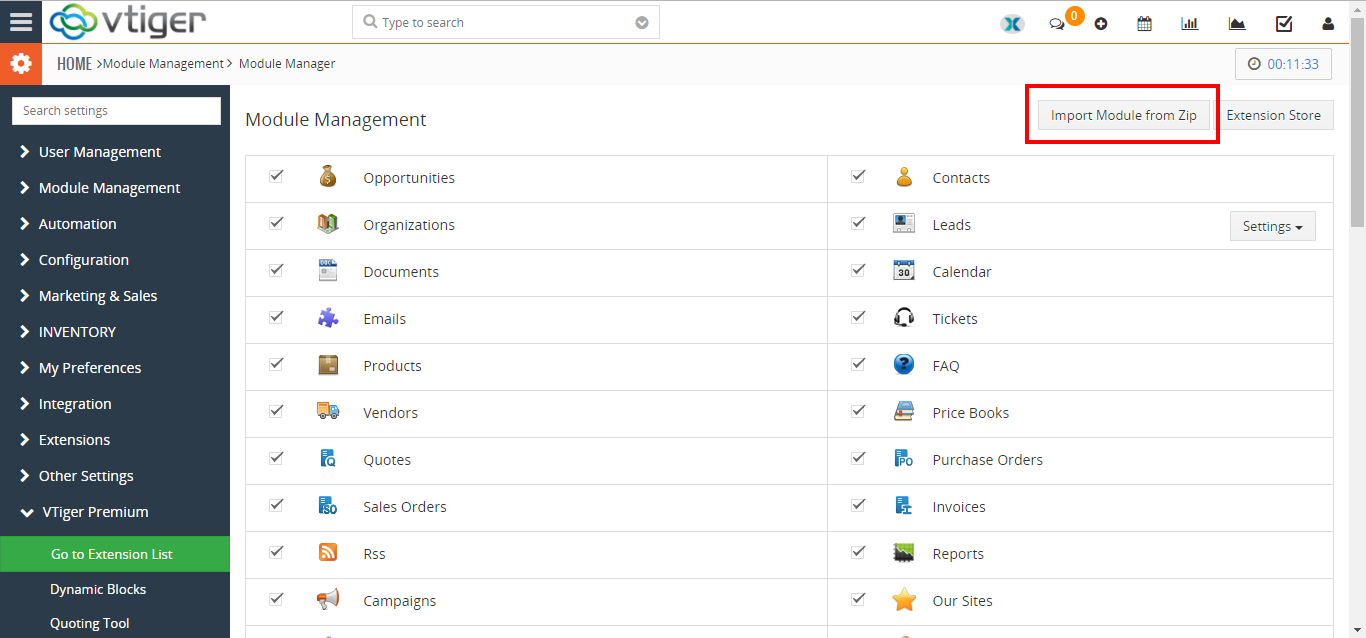Image resolution: width=1366 pixels, height=638 pixels.
Task: Disable the Calendar module checkbox
Action: (858, 270)
